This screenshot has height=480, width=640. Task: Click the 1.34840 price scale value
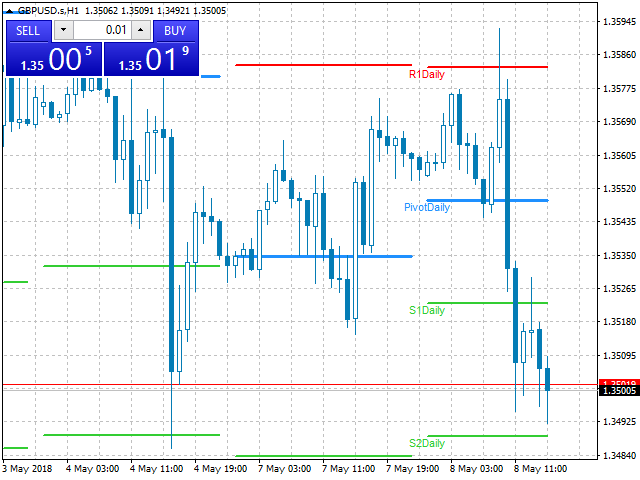tap(619, 455)
